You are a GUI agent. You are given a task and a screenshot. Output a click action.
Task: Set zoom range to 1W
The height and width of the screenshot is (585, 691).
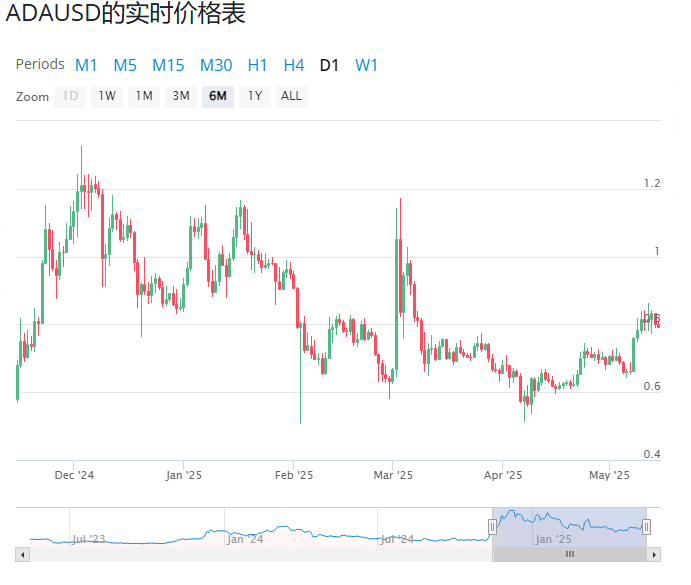pyautogui.click(x=107, y=97)
